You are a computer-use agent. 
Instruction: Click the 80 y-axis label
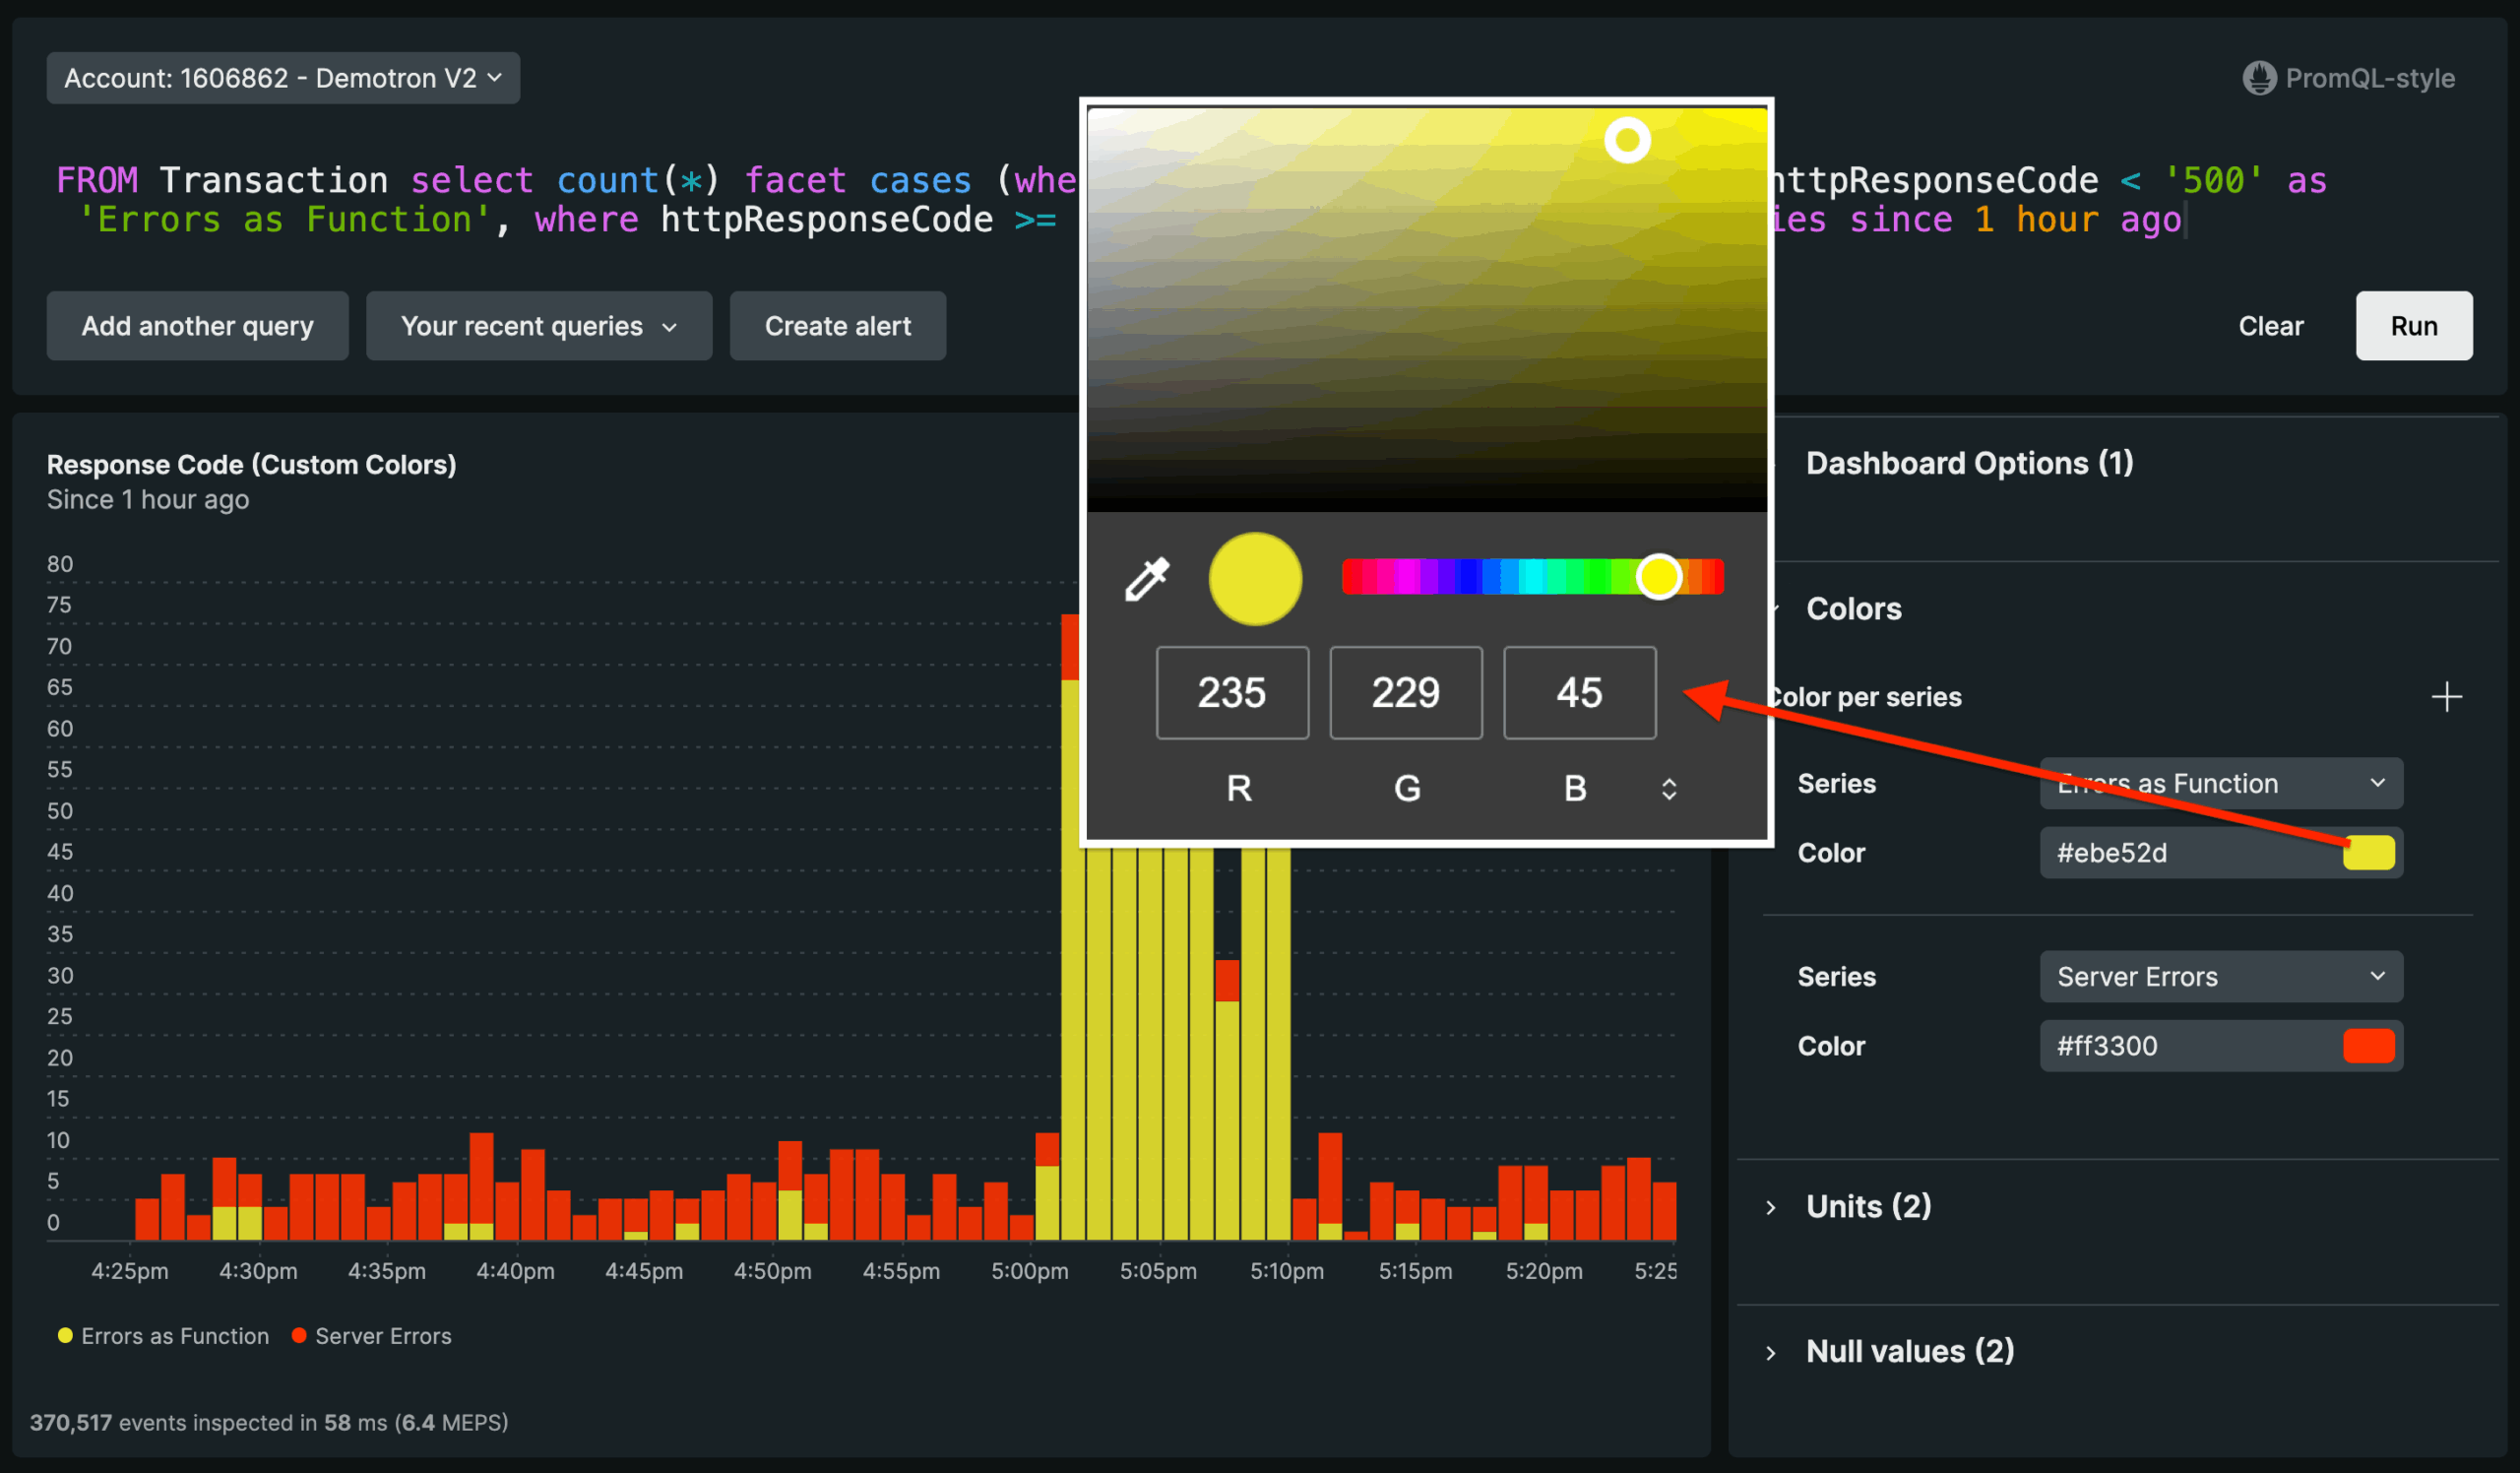[x=60, y=564]
